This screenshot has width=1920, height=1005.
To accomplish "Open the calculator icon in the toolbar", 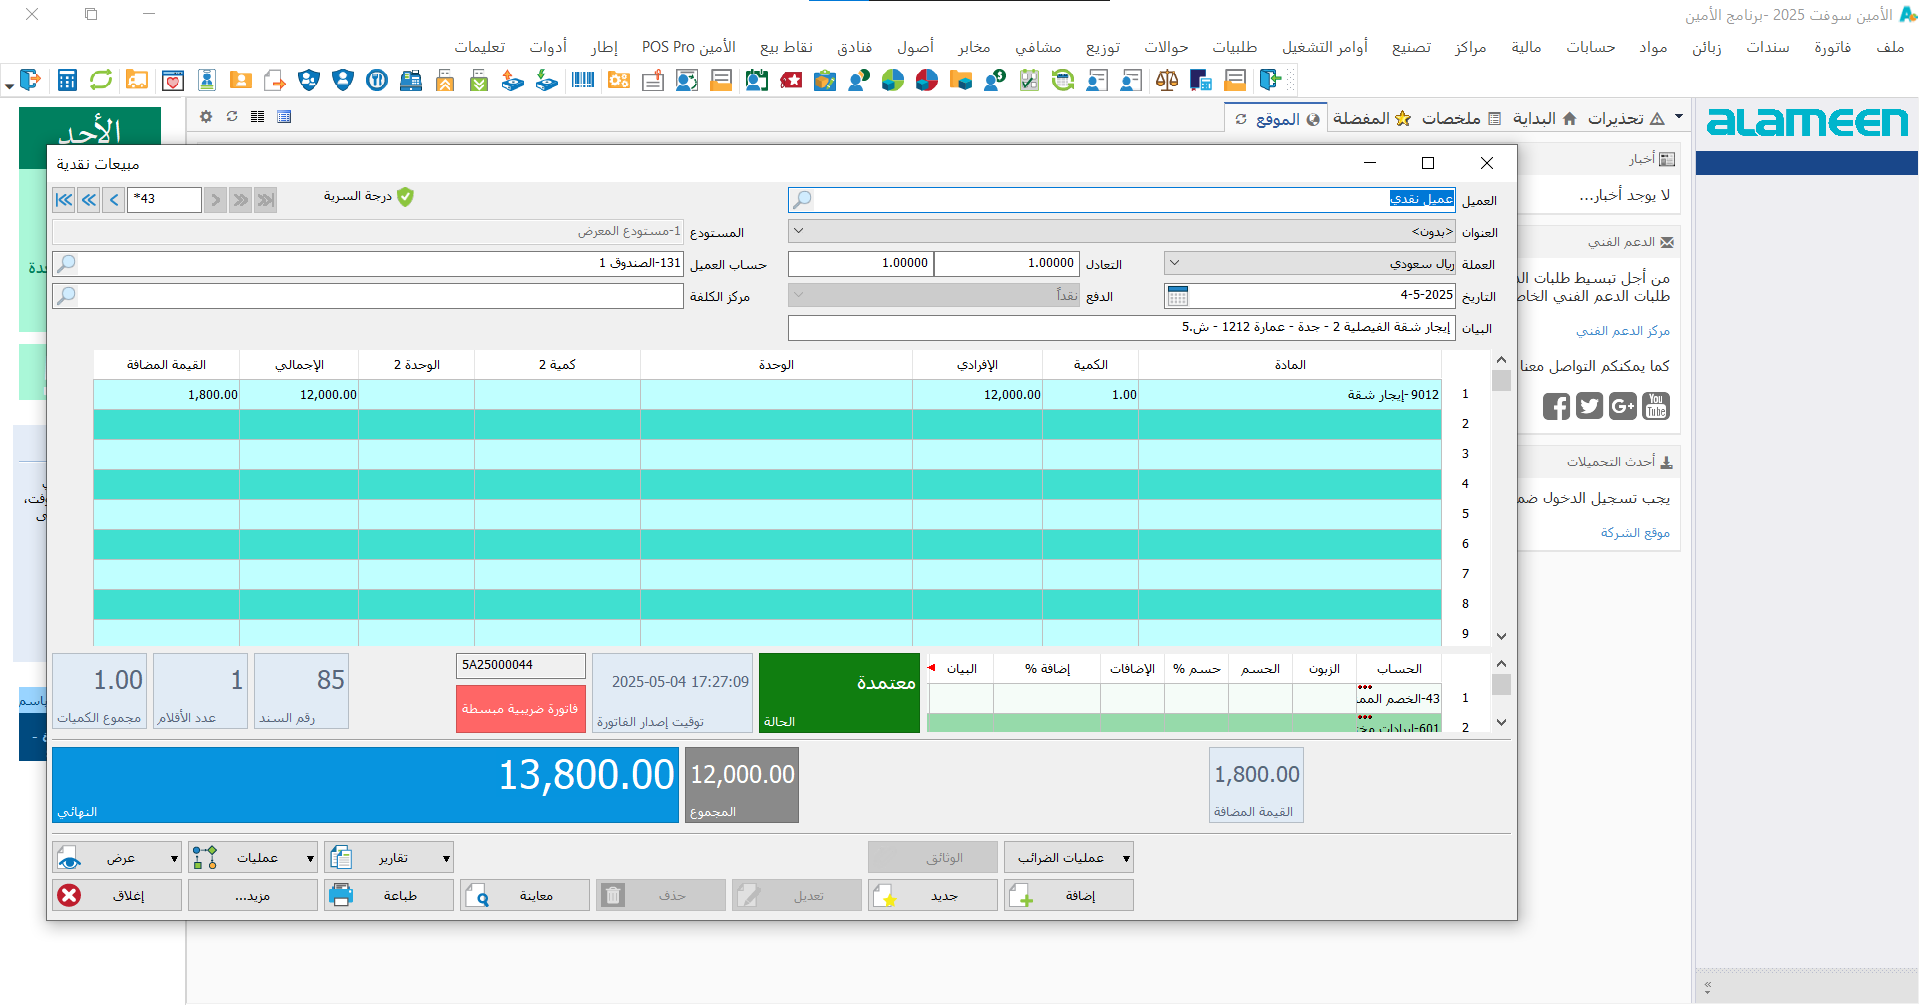I will 67,80.
